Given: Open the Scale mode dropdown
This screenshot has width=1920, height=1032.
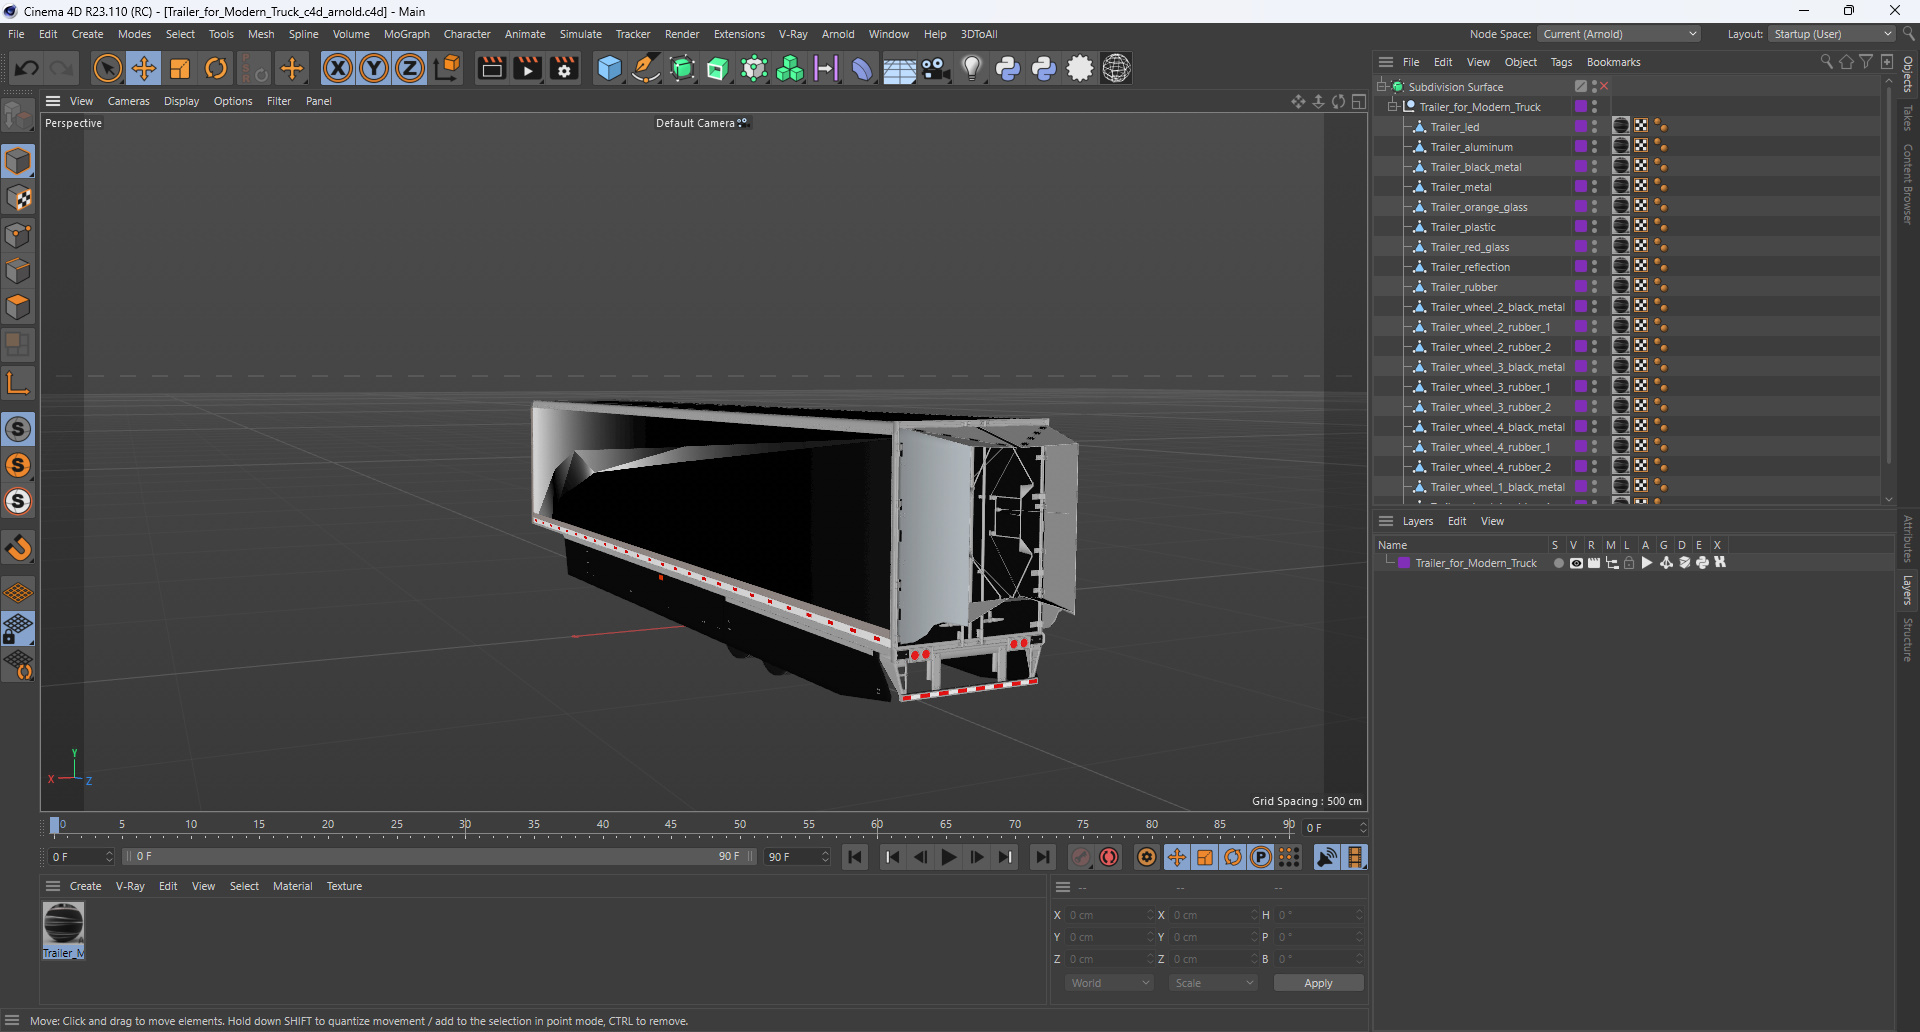Looking at the screenshot, I should coord(1214,983).
